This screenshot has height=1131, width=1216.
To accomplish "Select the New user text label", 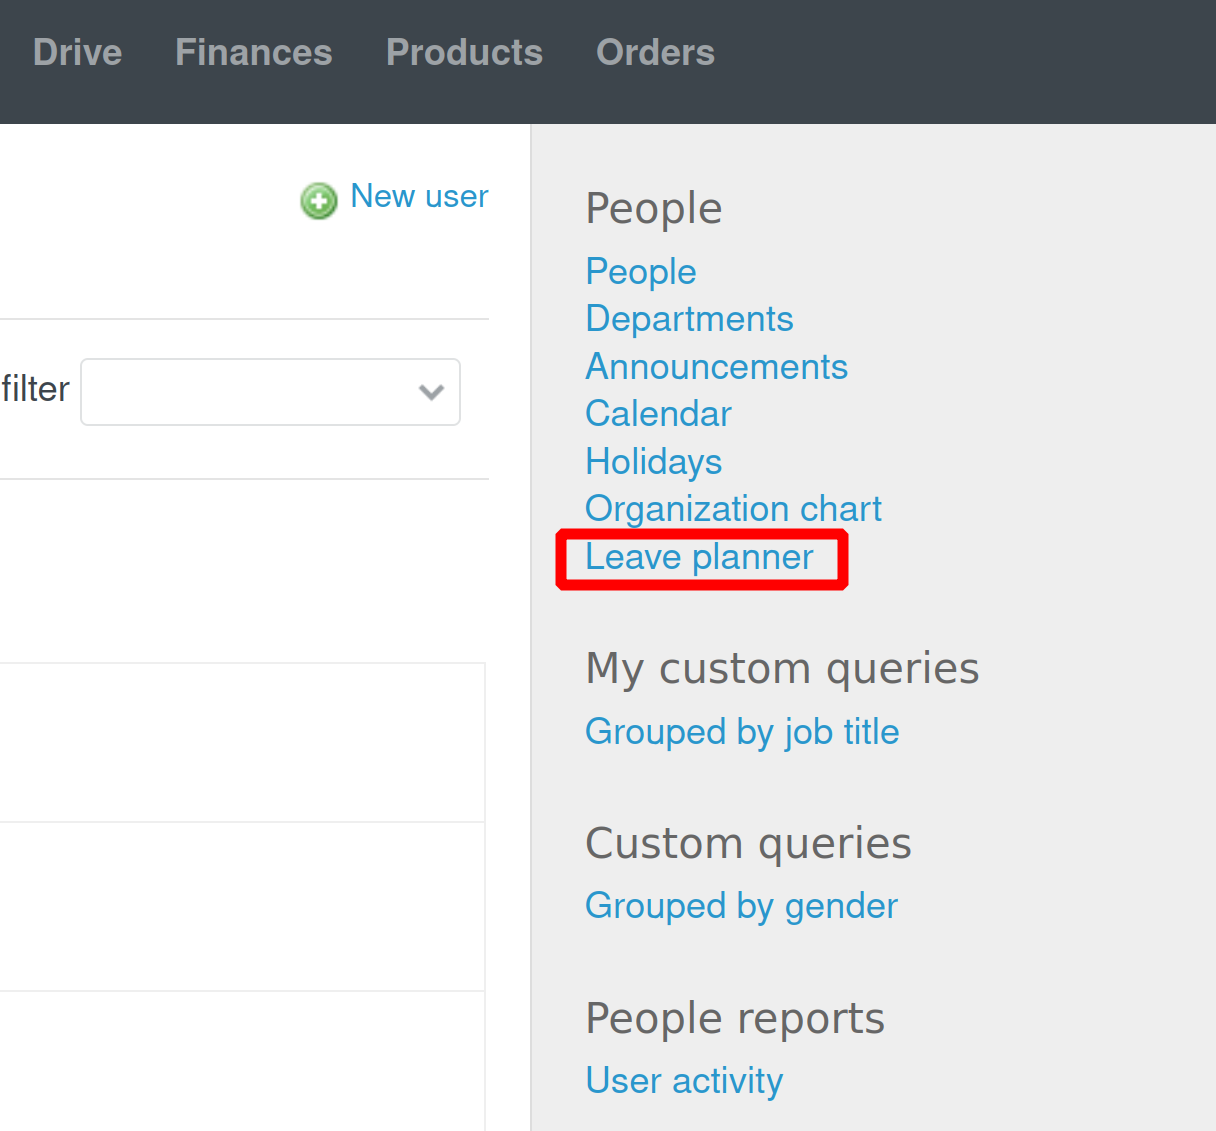I will tap(419, 196).
